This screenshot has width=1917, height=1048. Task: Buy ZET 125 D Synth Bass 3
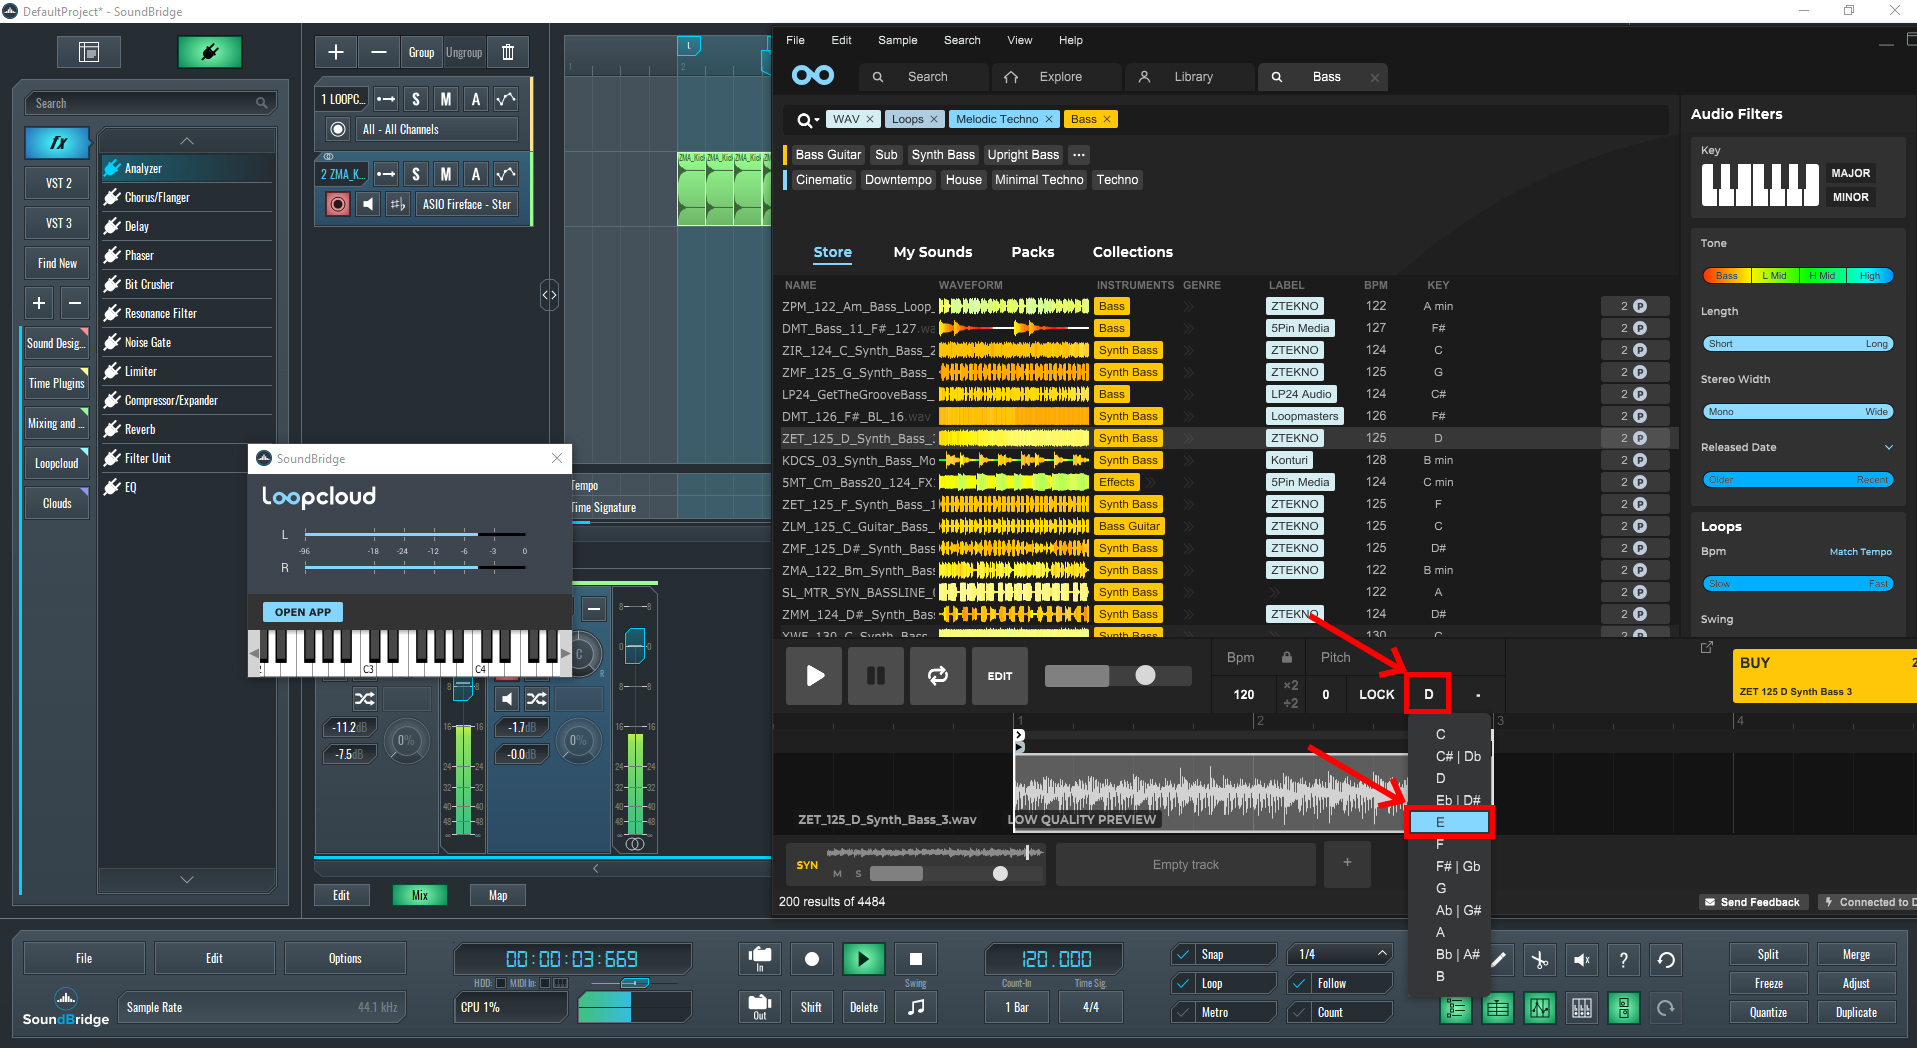point(1823,675)
